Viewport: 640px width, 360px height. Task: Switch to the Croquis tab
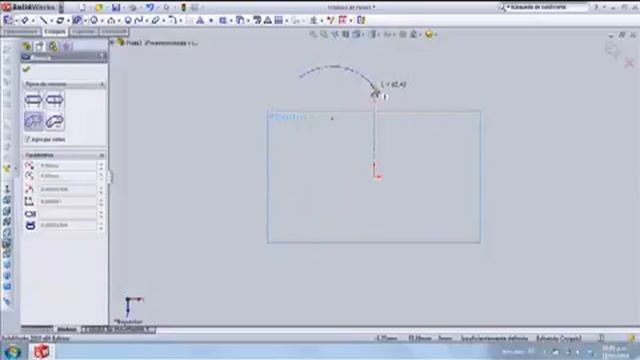tap(55, 32)
